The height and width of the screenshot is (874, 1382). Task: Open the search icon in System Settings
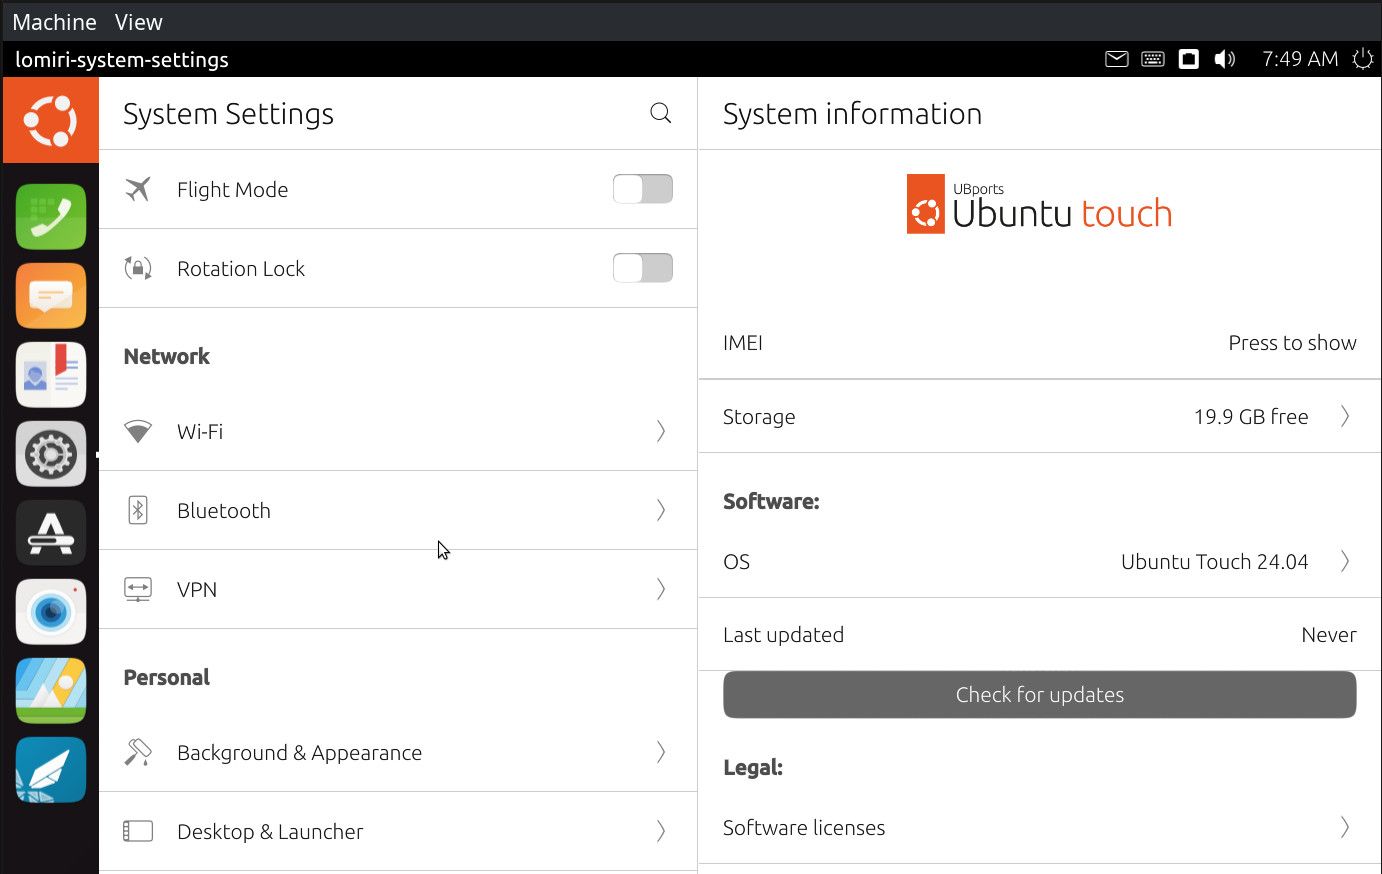pos(660,113)
